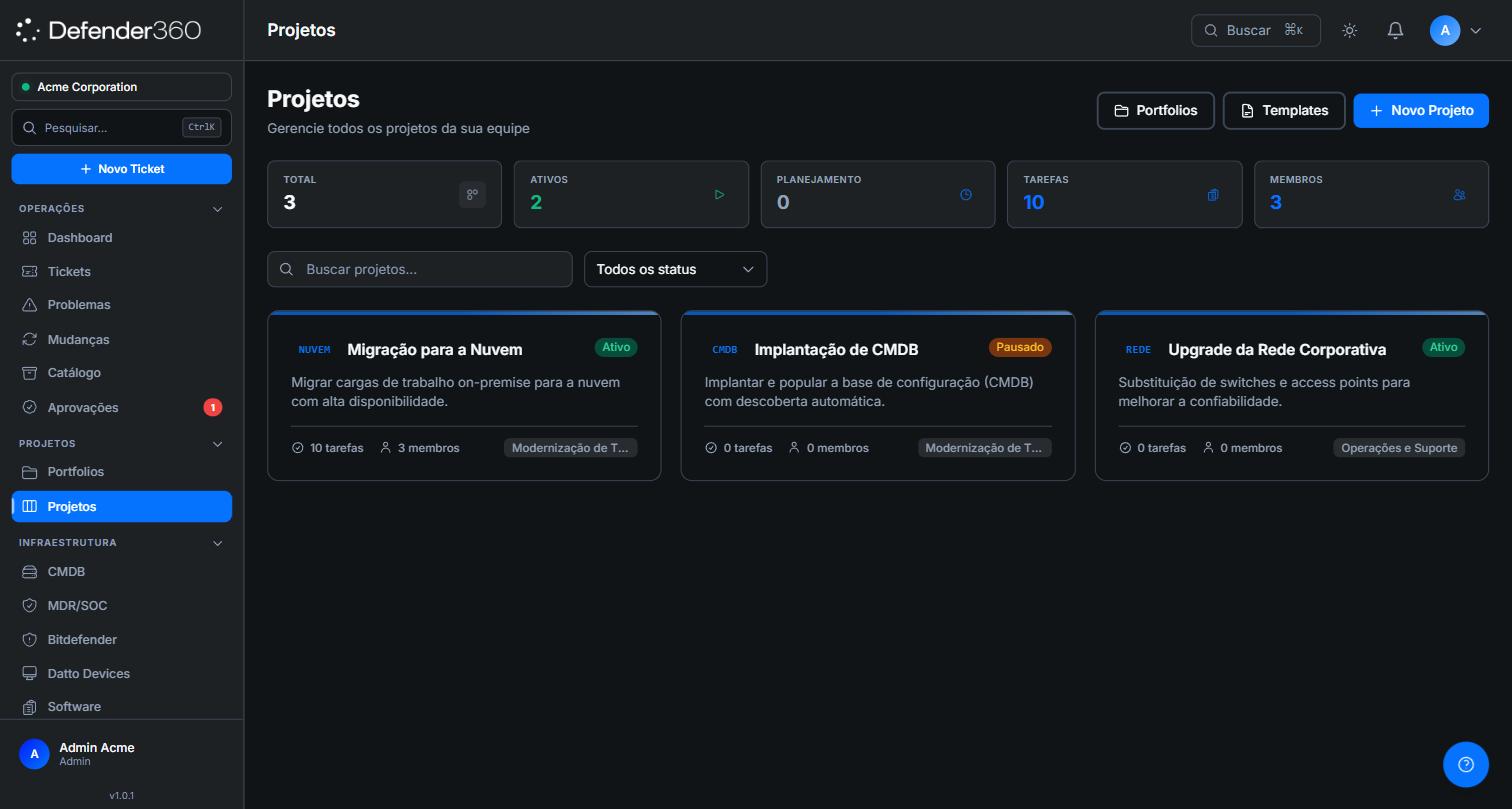Click the Bitdefender shield icon
The height and width of the screenshot is (809, 1512).
(x=29, y=640)
